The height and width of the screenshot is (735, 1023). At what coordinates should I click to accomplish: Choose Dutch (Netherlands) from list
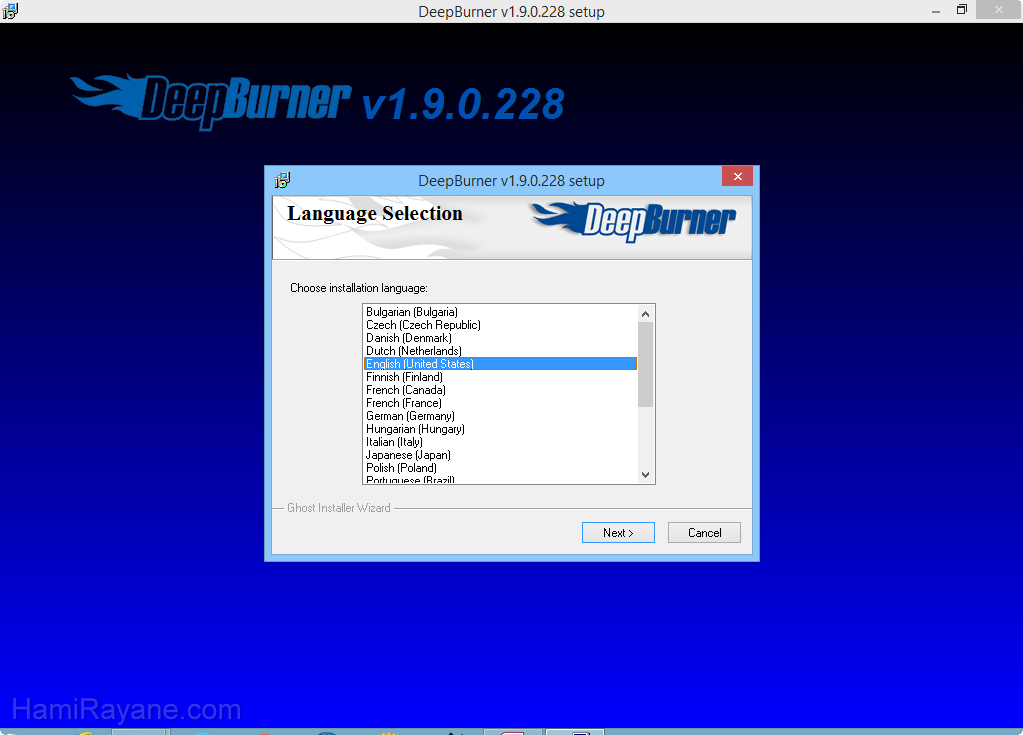click(500, 351)
